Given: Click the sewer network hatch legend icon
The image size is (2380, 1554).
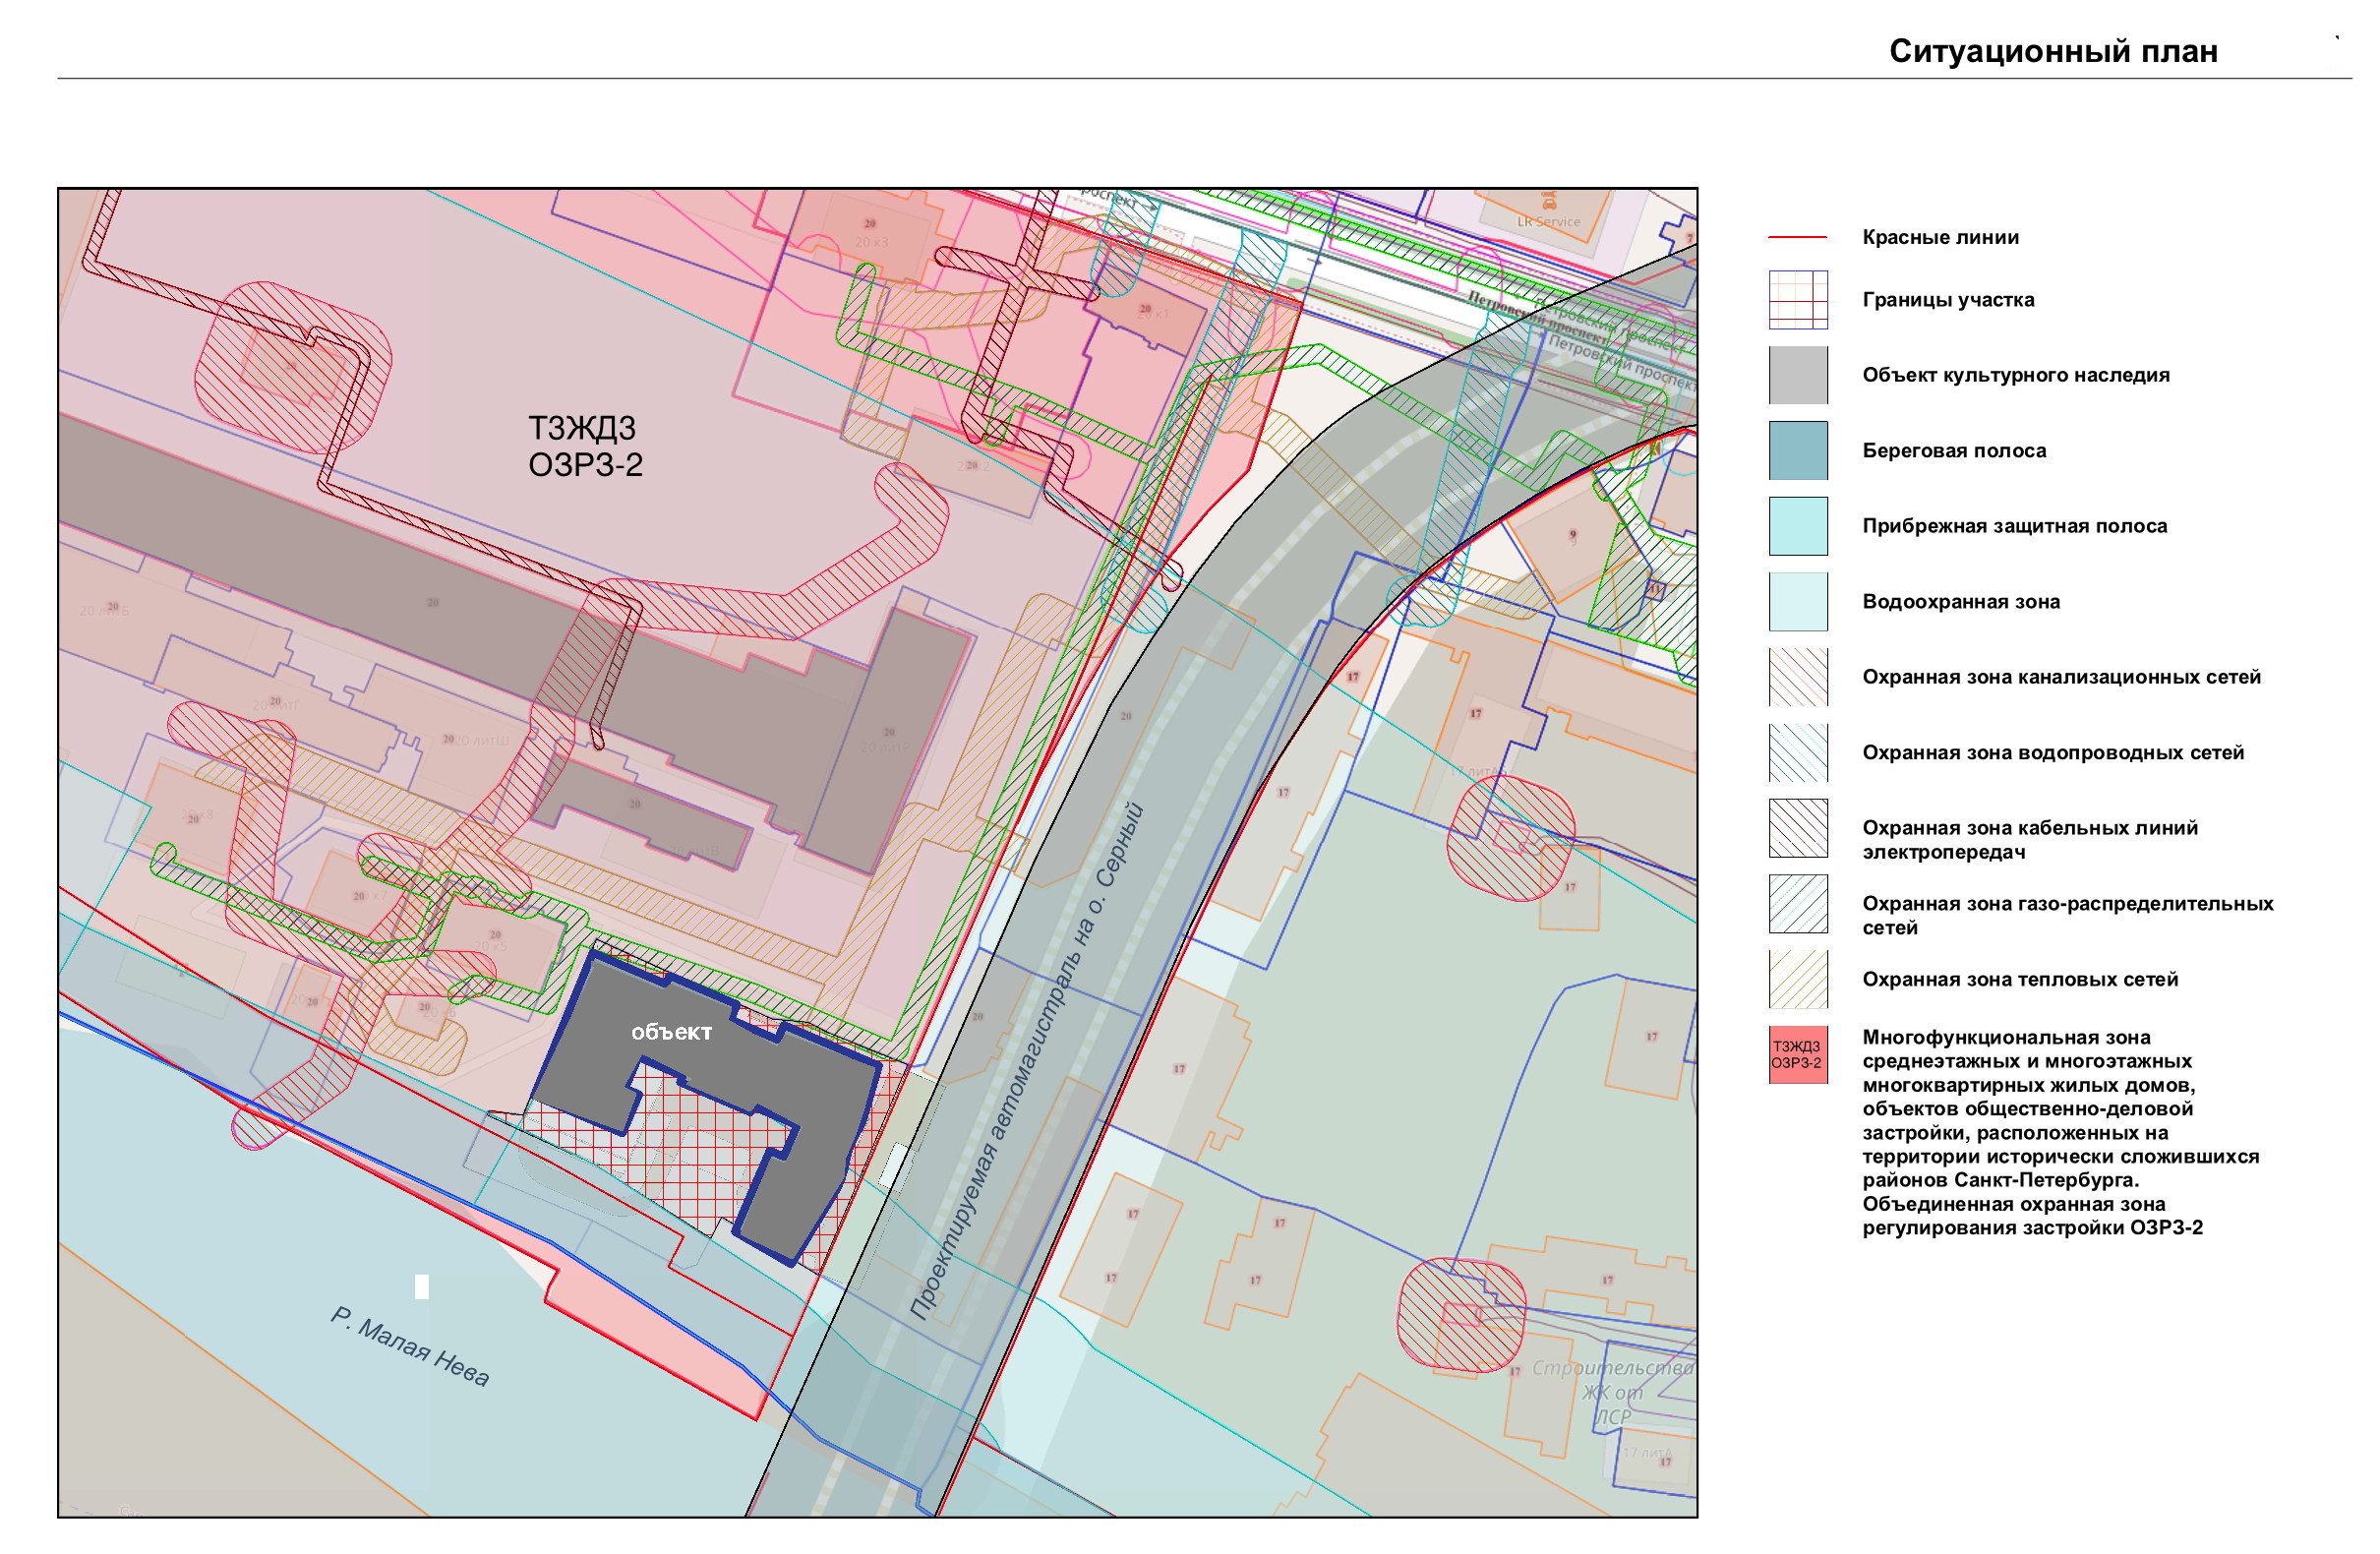Looking at the screenshot, I should (x=1797, y=677).
